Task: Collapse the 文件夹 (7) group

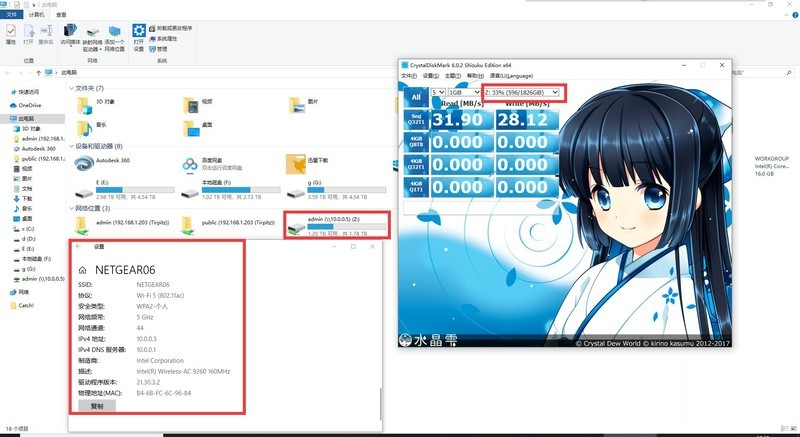Action: click(x=71, y=89)
